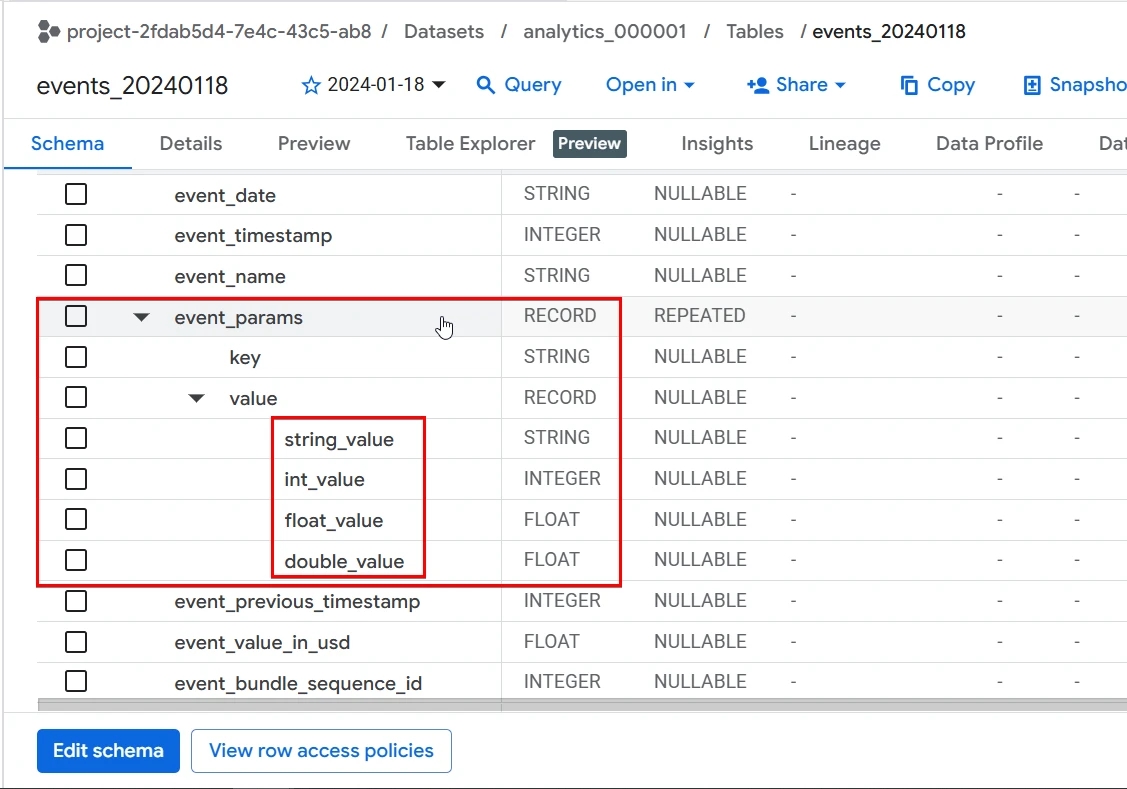
Task: Click View row access policies
Action: [321, 751]
